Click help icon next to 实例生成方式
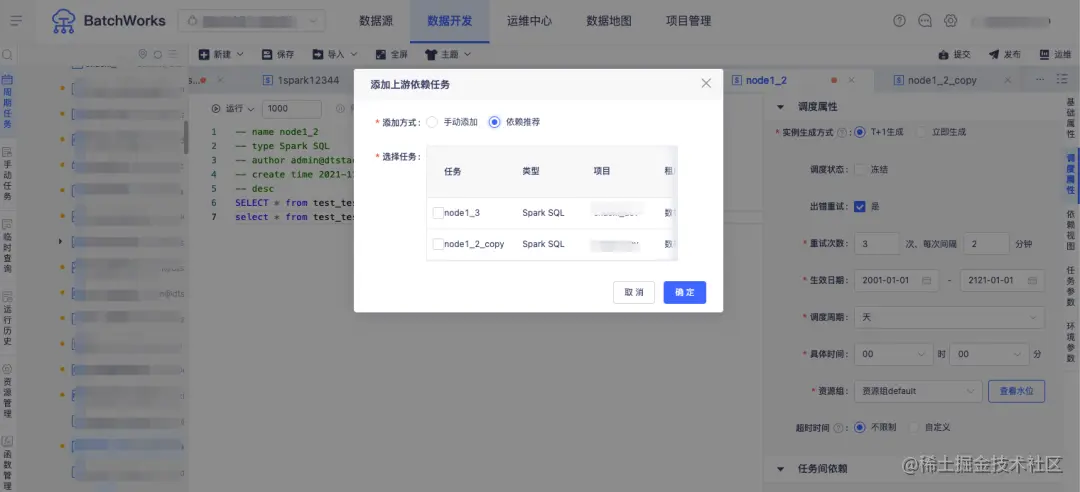The width and height of the screenshot is (1080, 492). [842, 132]
